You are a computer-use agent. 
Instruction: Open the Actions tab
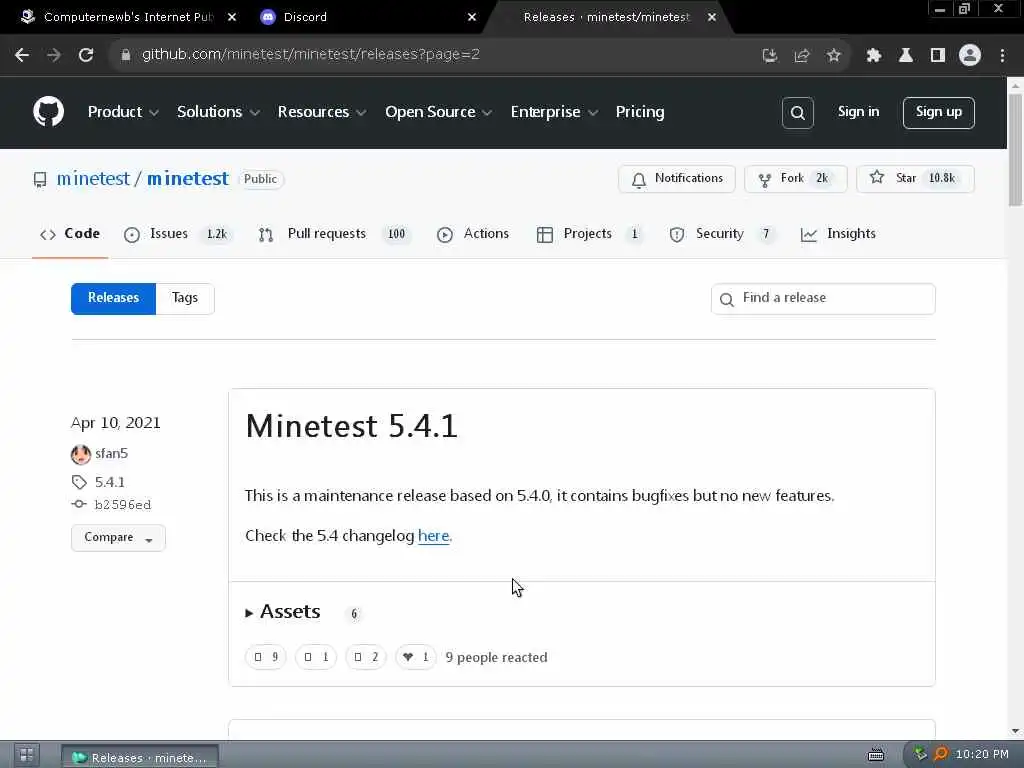(x=473, y=234)
